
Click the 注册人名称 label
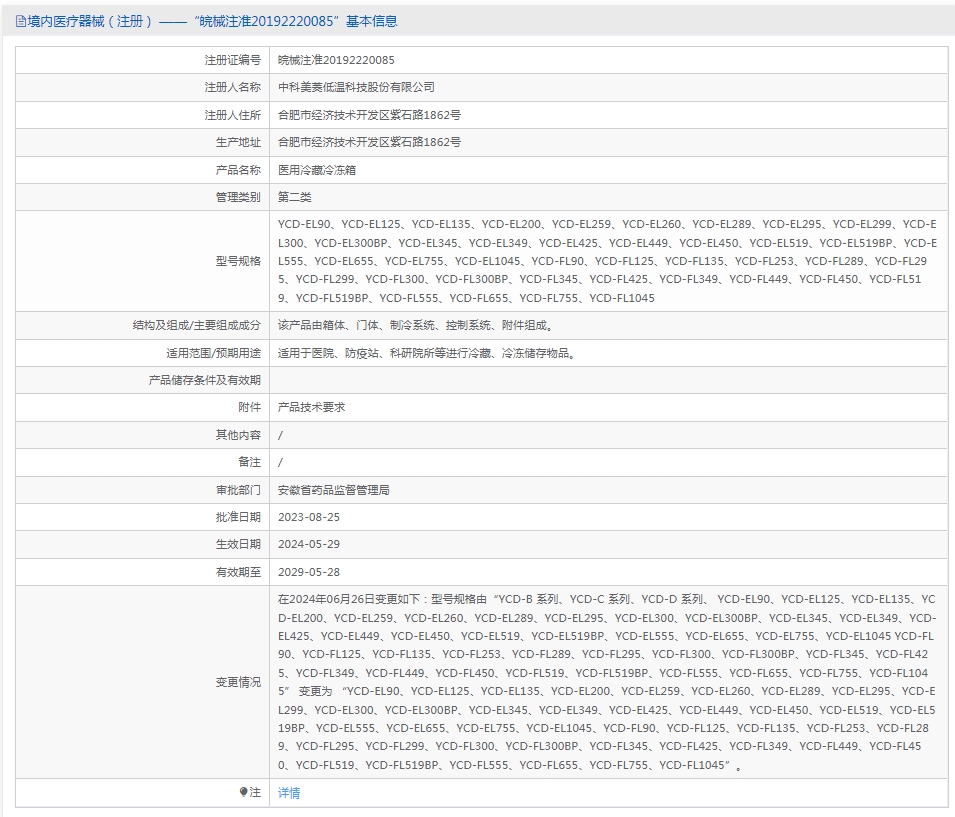(x=233, y=87)
